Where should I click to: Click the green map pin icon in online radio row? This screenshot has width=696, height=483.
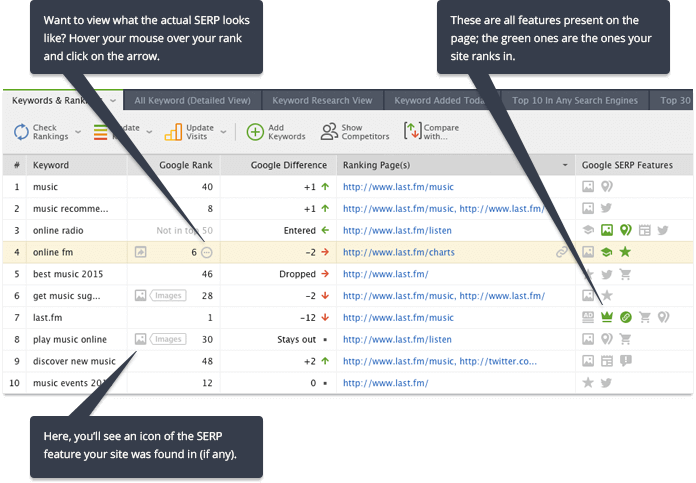coord(625,230)
